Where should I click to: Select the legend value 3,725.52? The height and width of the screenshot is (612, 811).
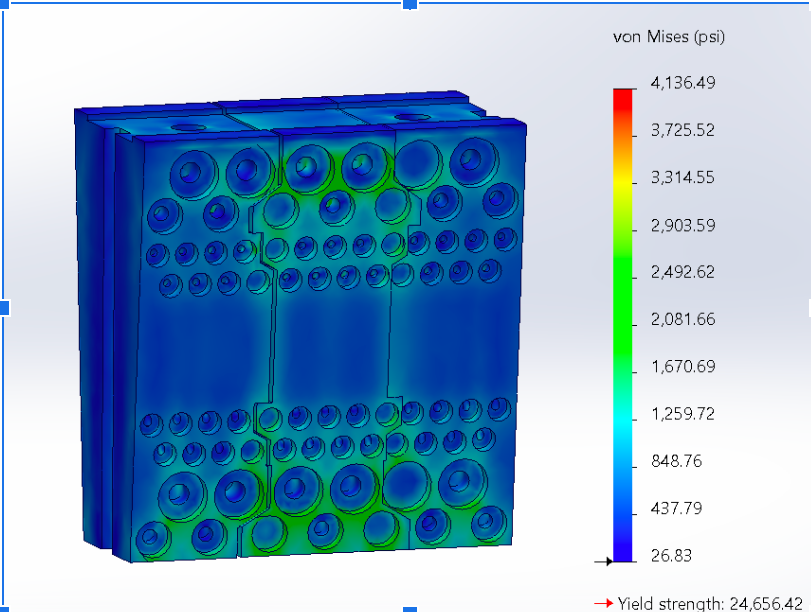tap(683, 130)
